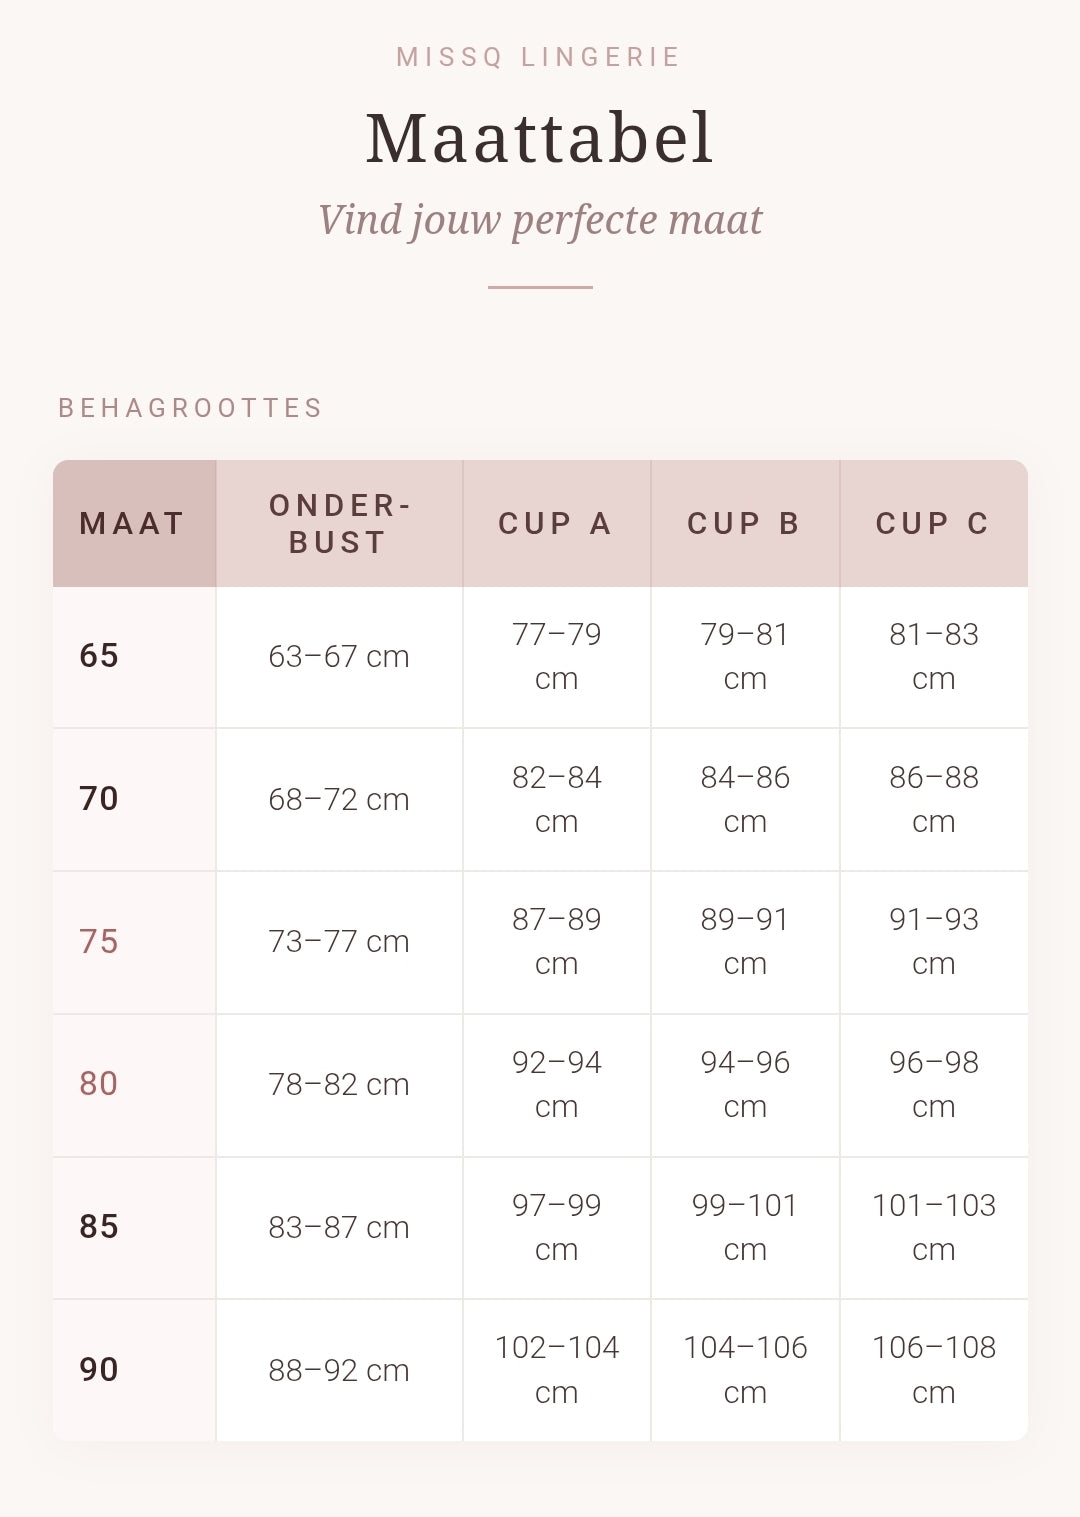Click the CUP A column header
This screenshot has width=1080, height=1517.
(x=556, y=523)
